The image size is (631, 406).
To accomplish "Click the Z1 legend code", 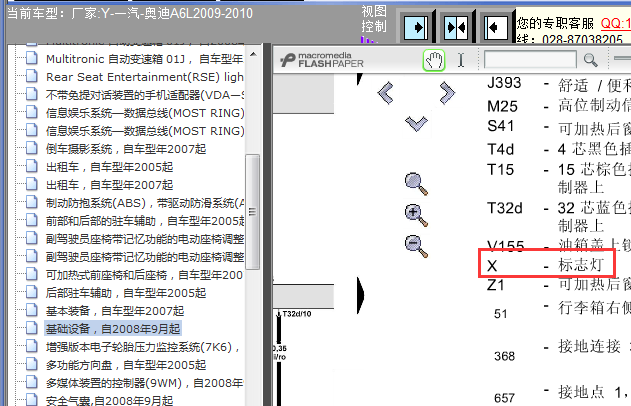I will (x=496, y=285).
